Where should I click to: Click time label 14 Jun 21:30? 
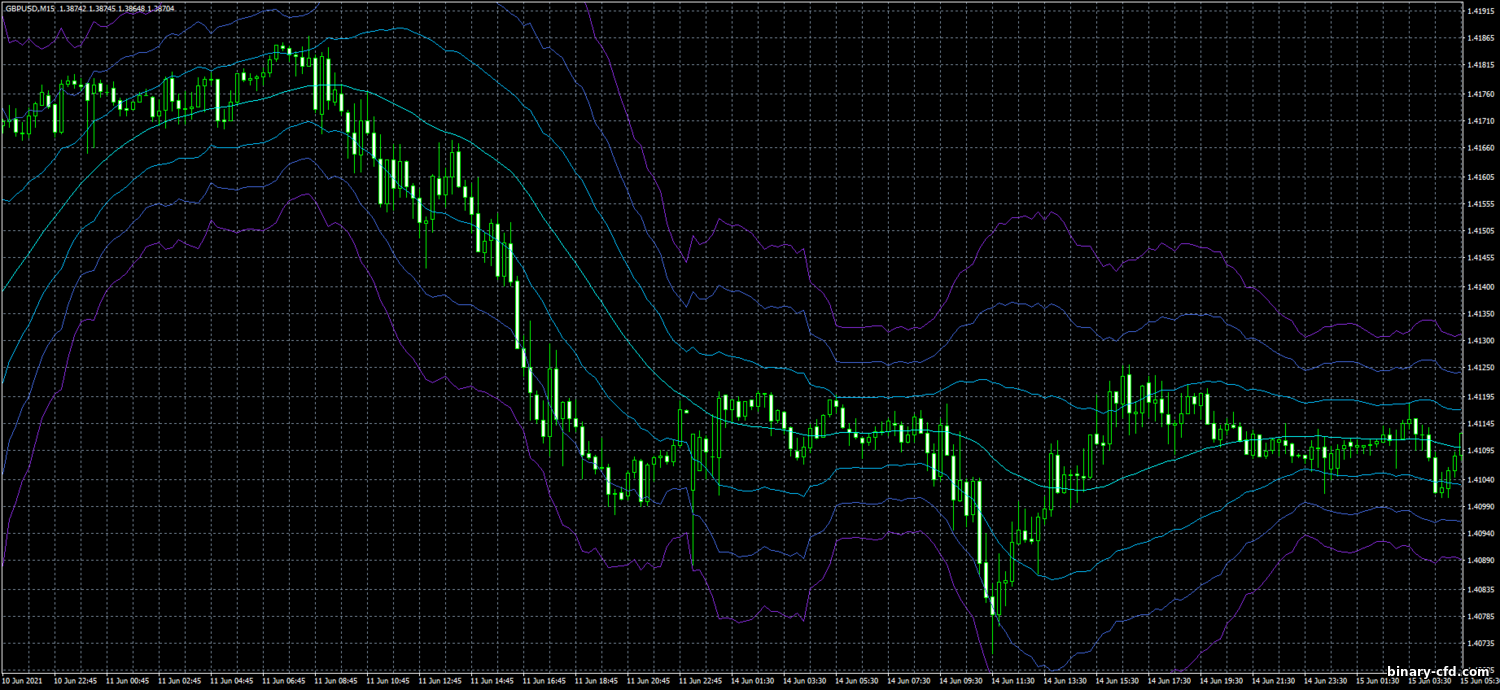(1276, 680)
